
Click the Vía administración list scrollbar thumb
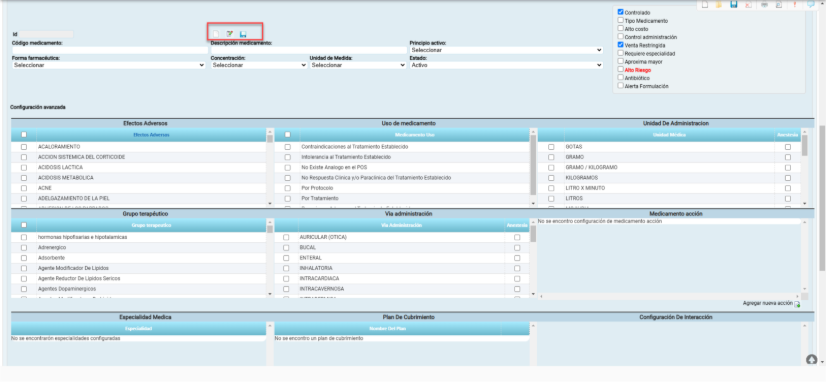[533, 234]
